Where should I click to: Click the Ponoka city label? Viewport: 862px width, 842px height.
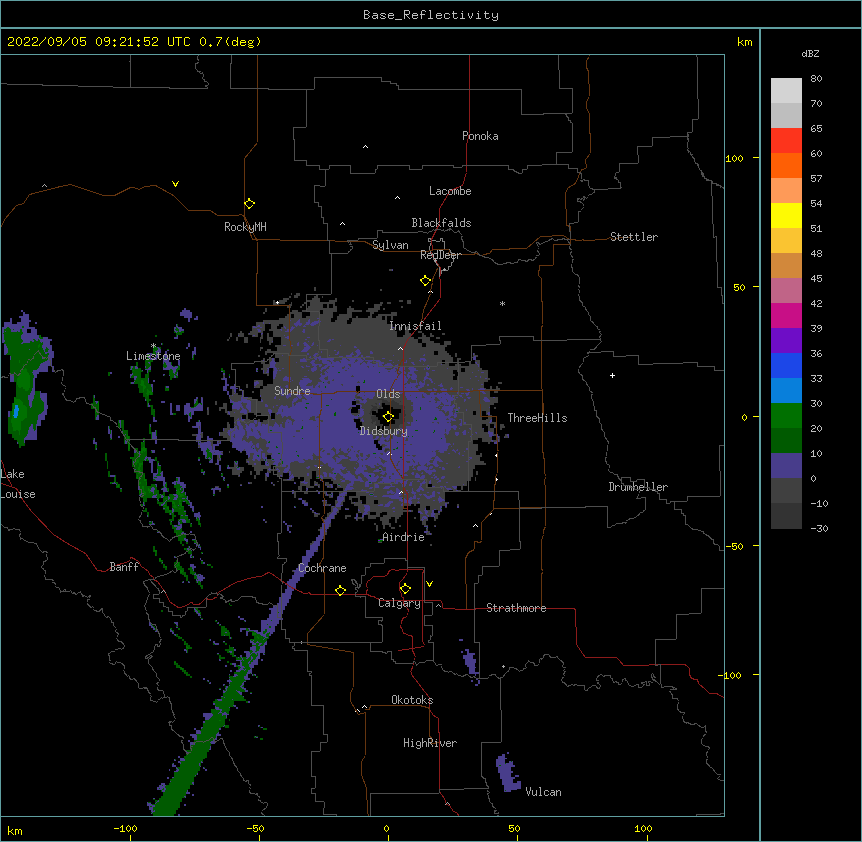tap(480, 136)
